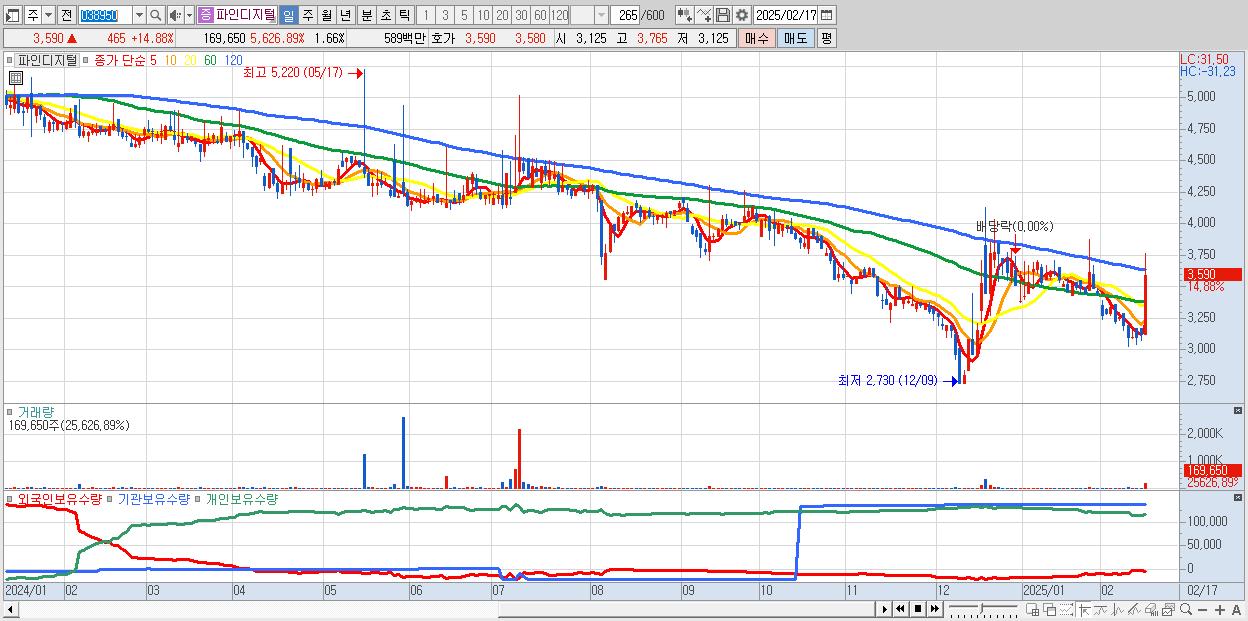Click the line tool icon left of save
Viewport: 1248px width, 621px height.
coord(704,15)
